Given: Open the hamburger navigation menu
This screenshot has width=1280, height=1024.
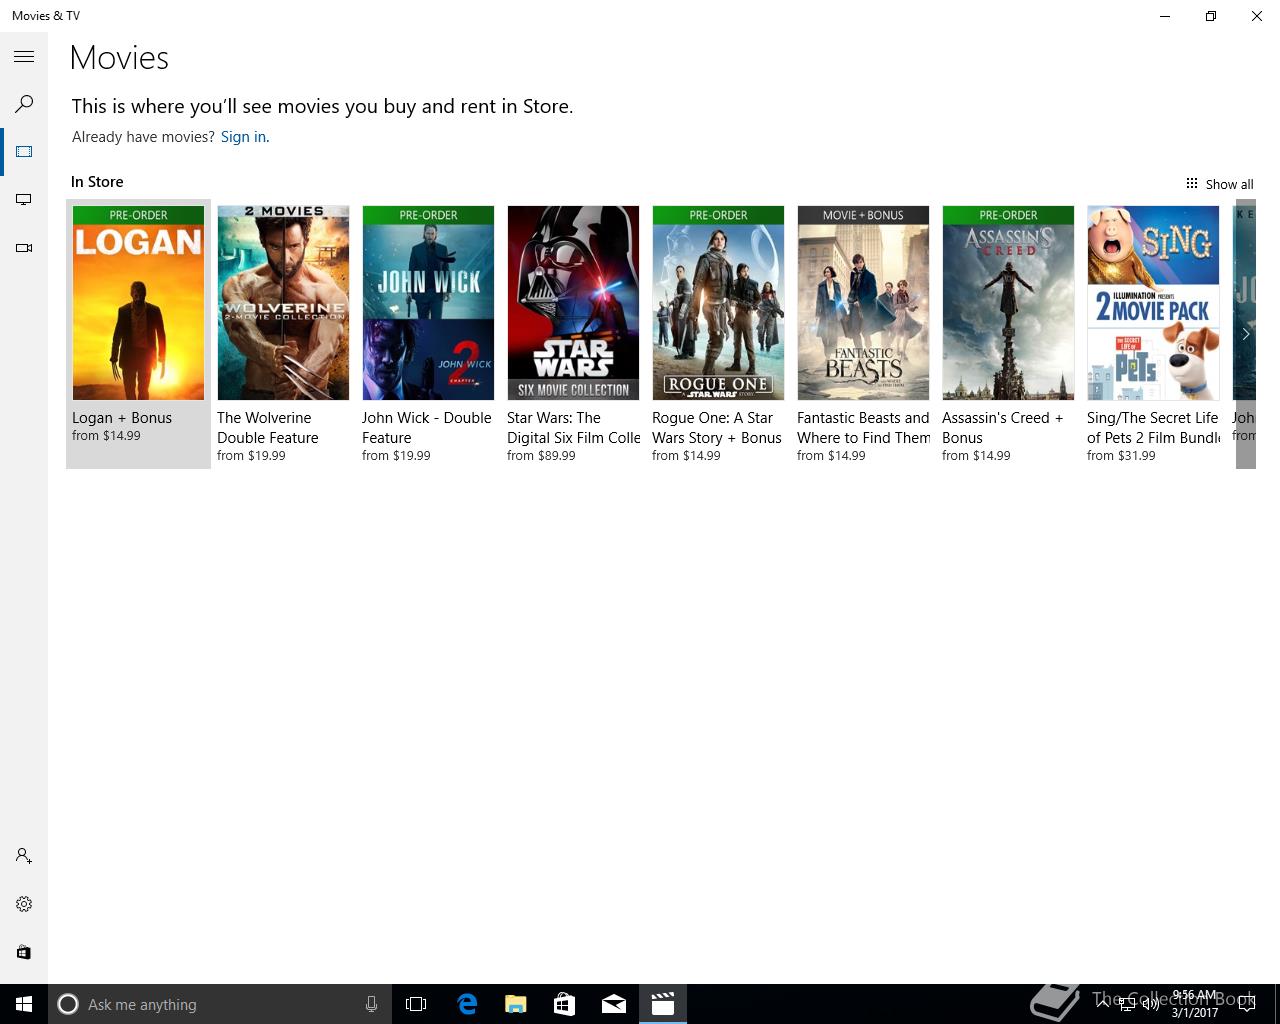Looking at the screenshot, I should pyautogui.click(x=24, y=57).
